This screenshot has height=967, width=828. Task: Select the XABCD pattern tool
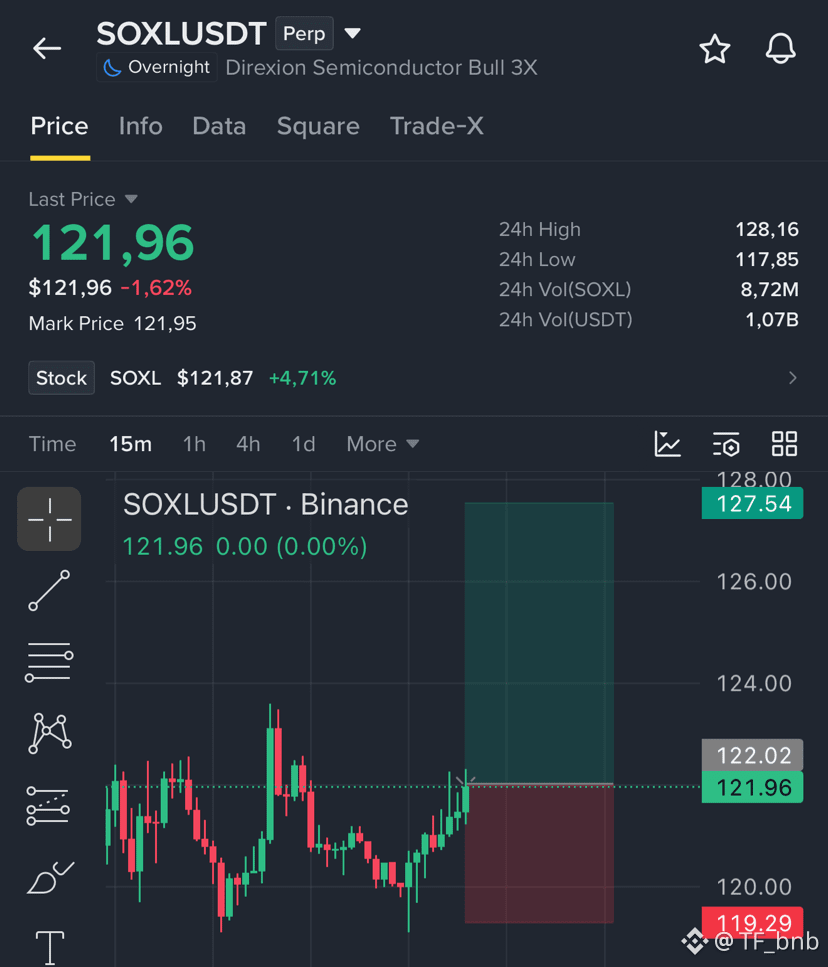pos(49,733)
